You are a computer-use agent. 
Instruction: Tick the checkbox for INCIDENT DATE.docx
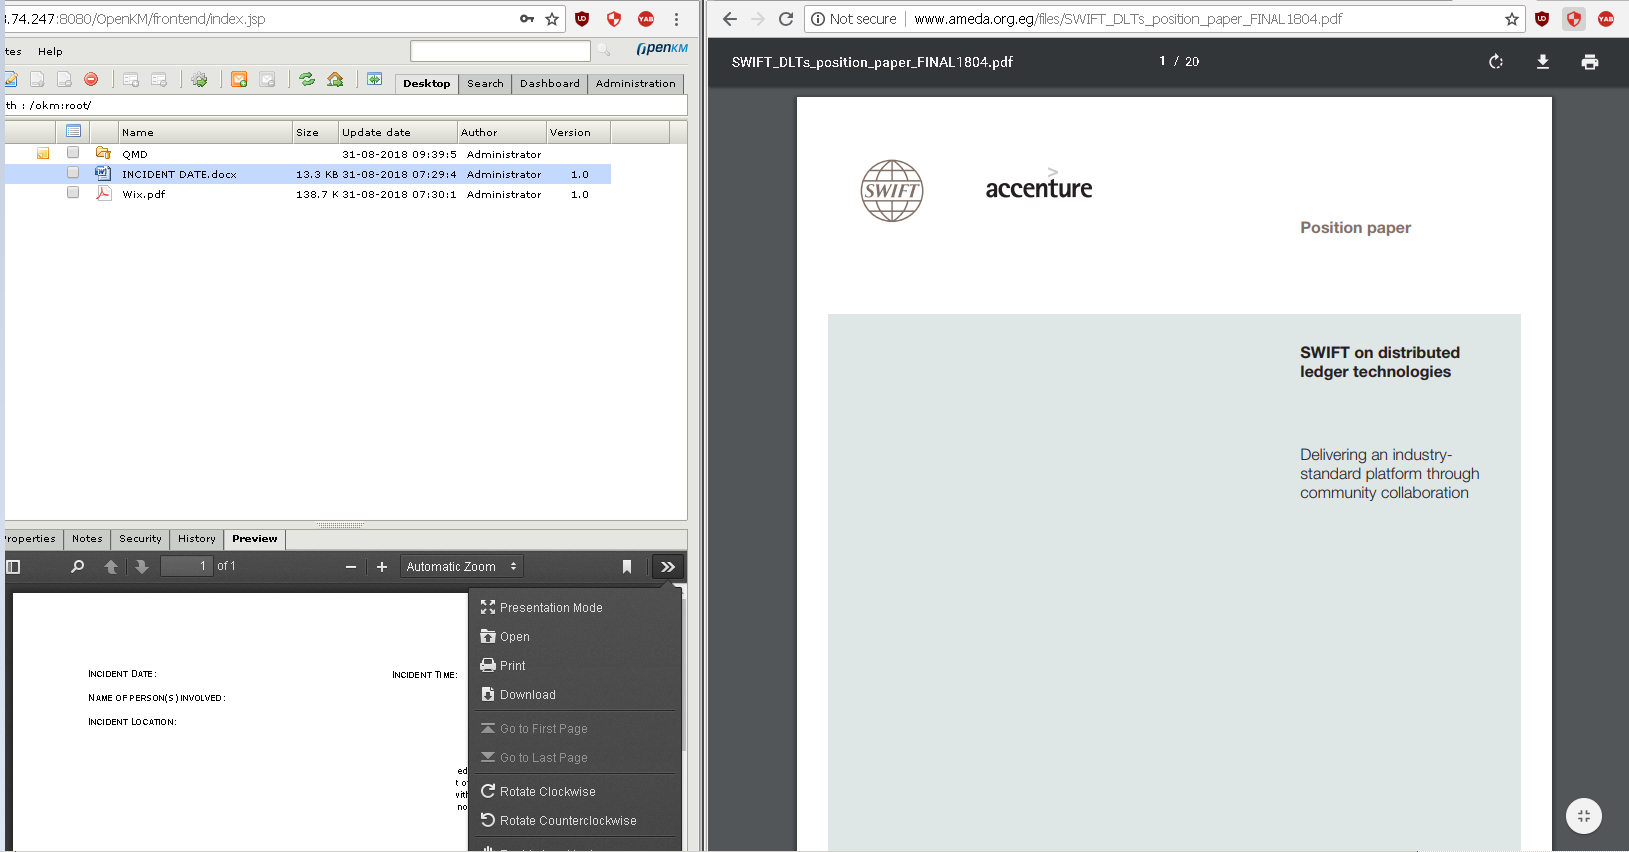click(73, 173)
